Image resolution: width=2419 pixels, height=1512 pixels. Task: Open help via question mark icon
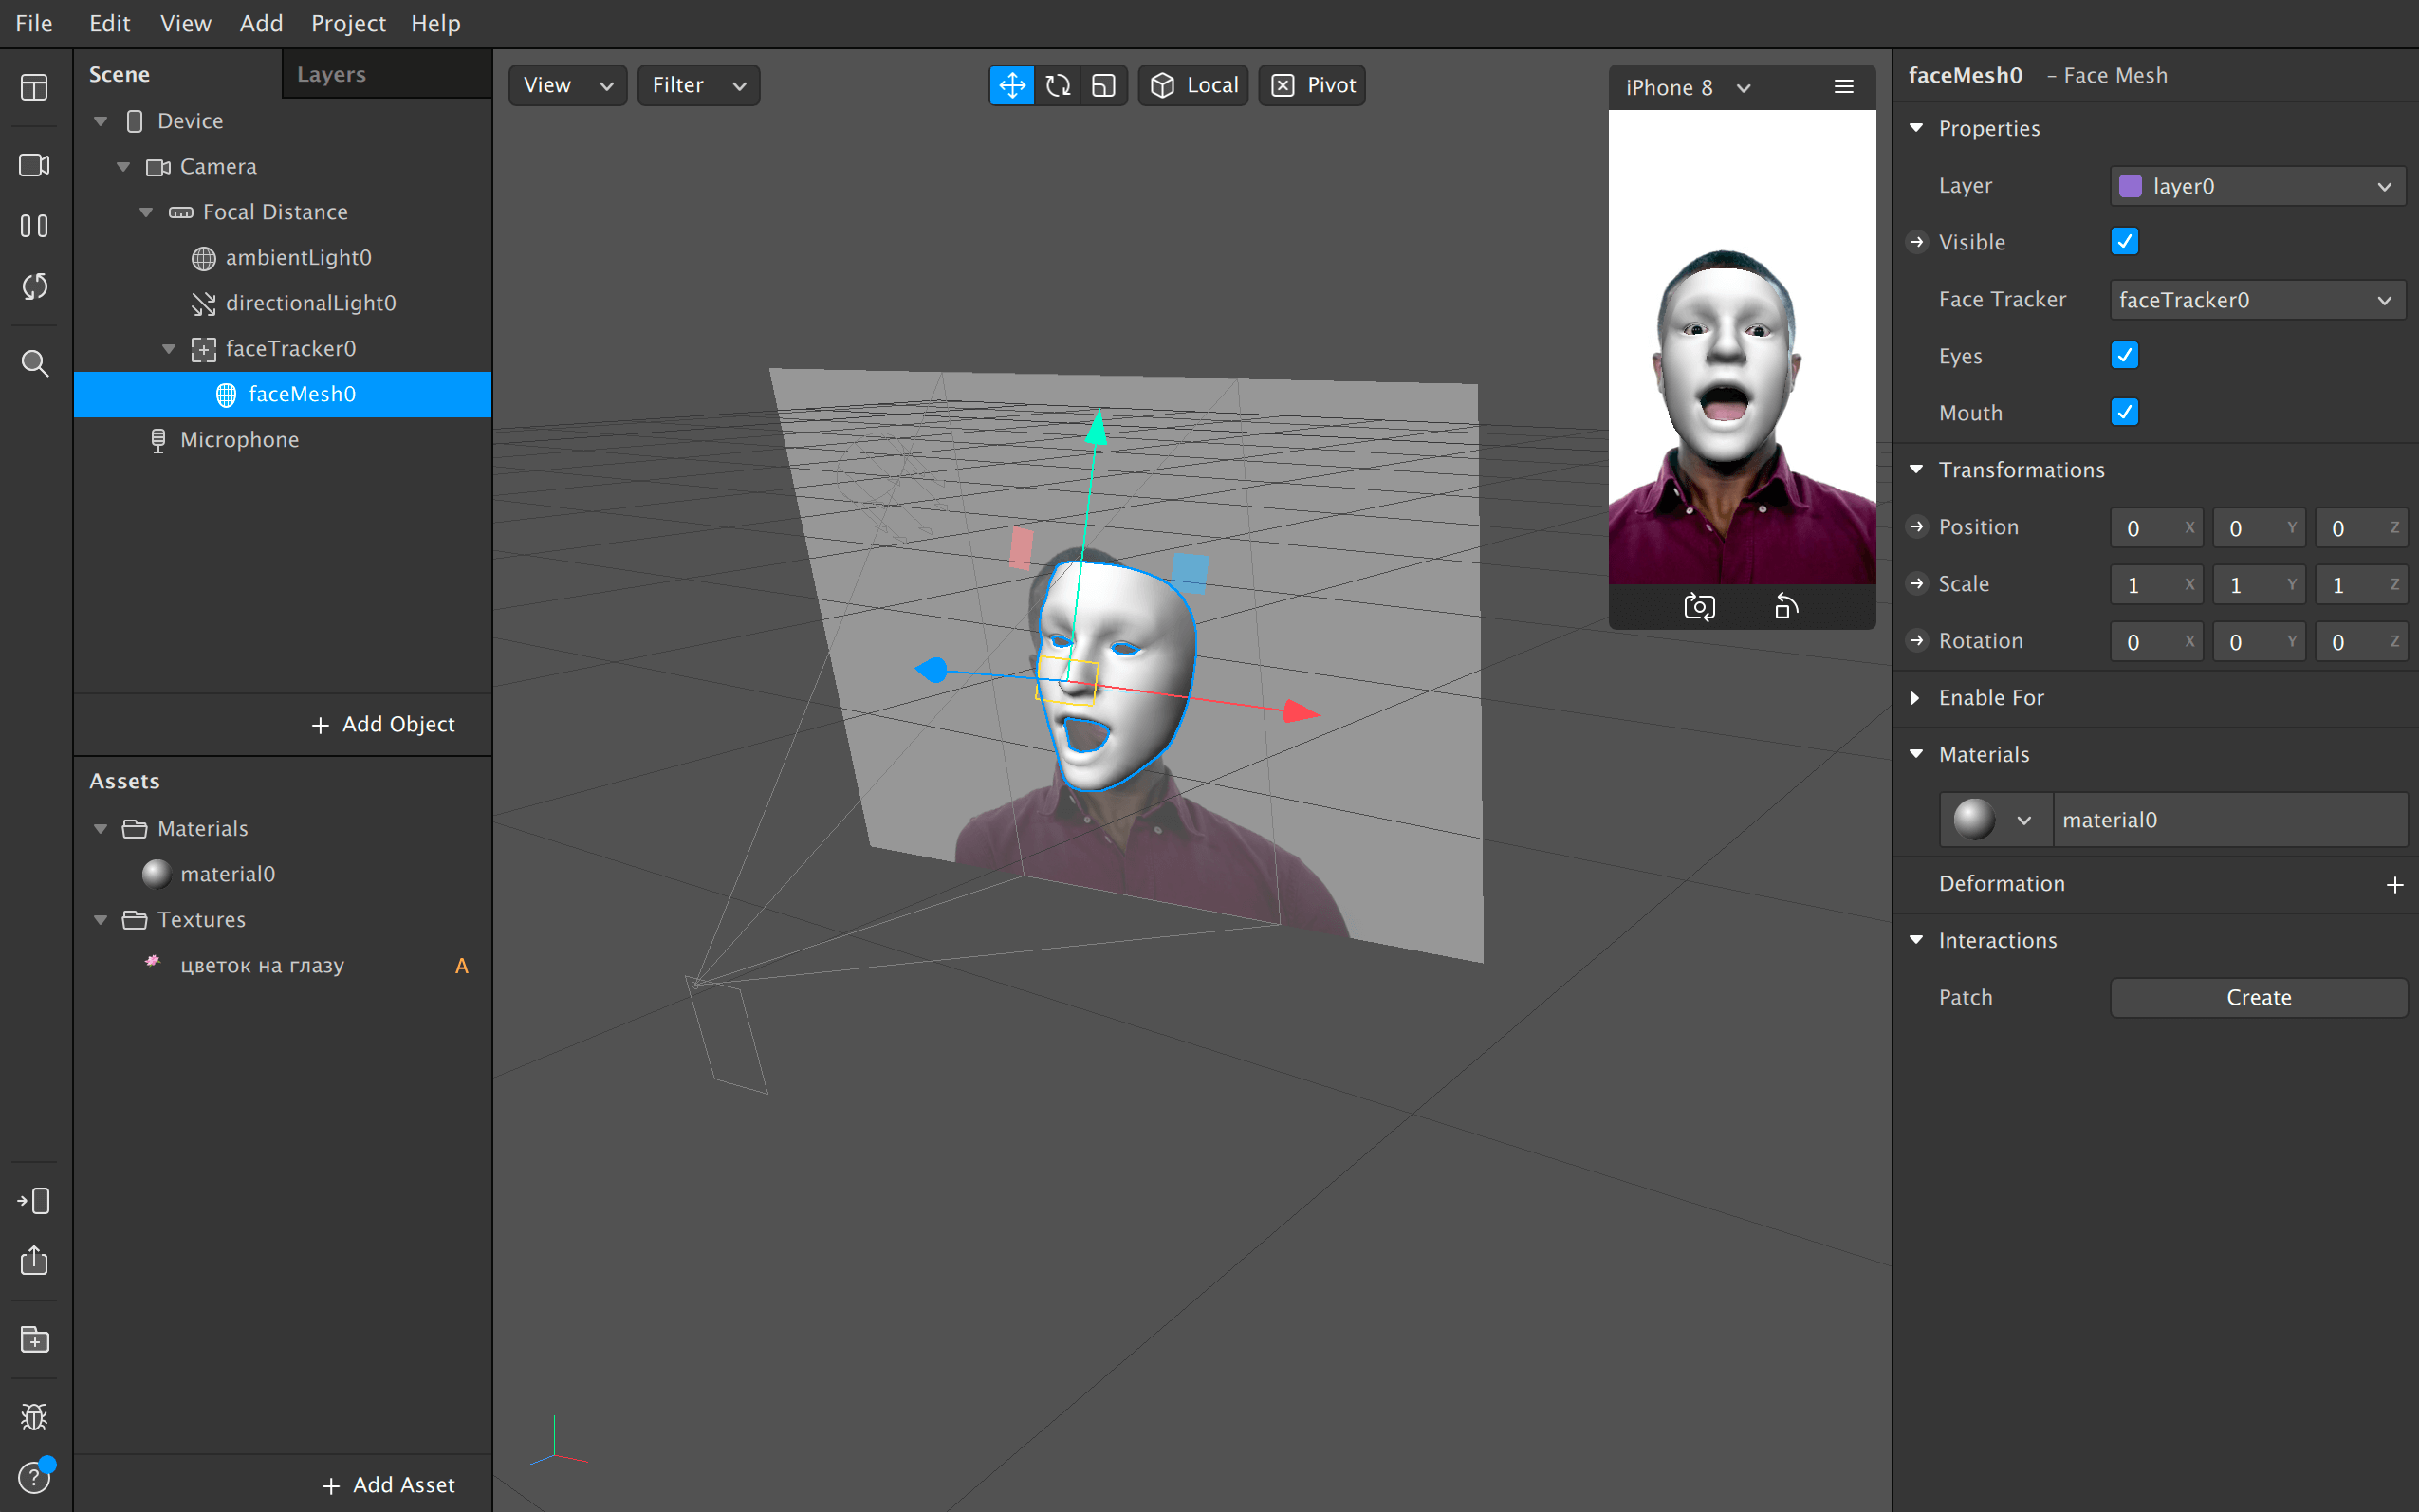[35, 1476]
